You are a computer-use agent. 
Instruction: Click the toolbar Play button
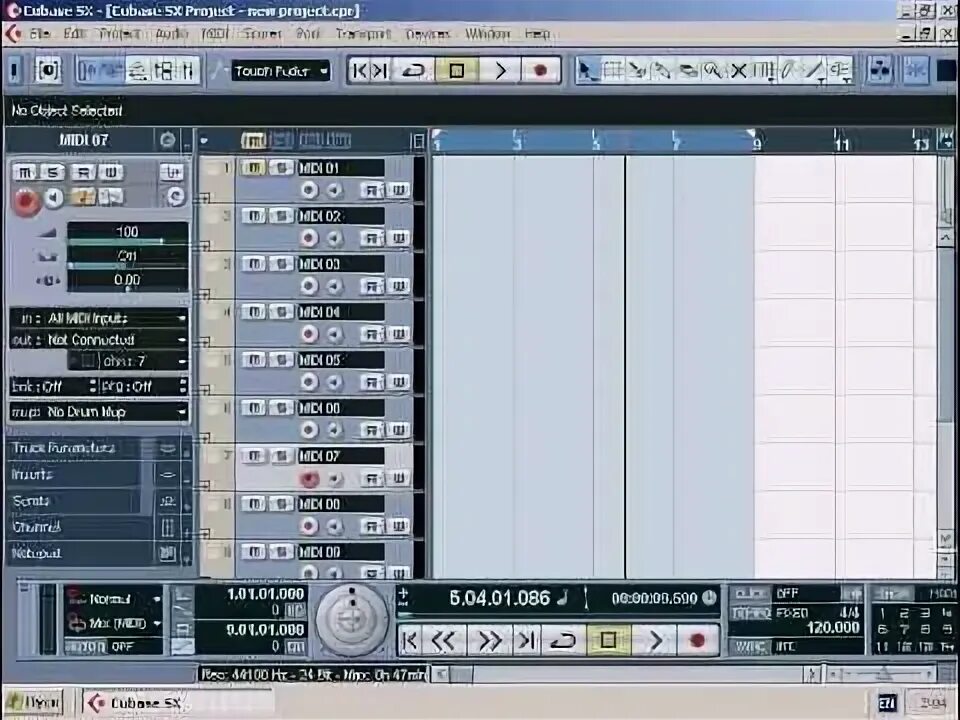pos(500,71)
